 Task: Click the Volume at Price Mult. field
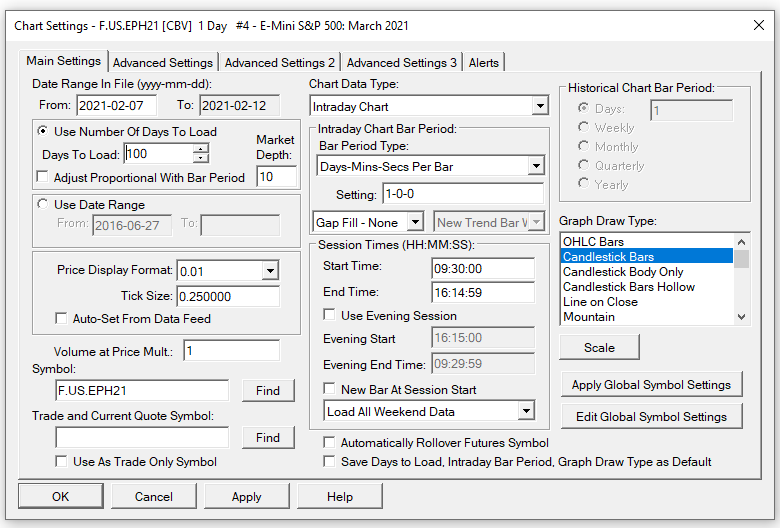231,351
